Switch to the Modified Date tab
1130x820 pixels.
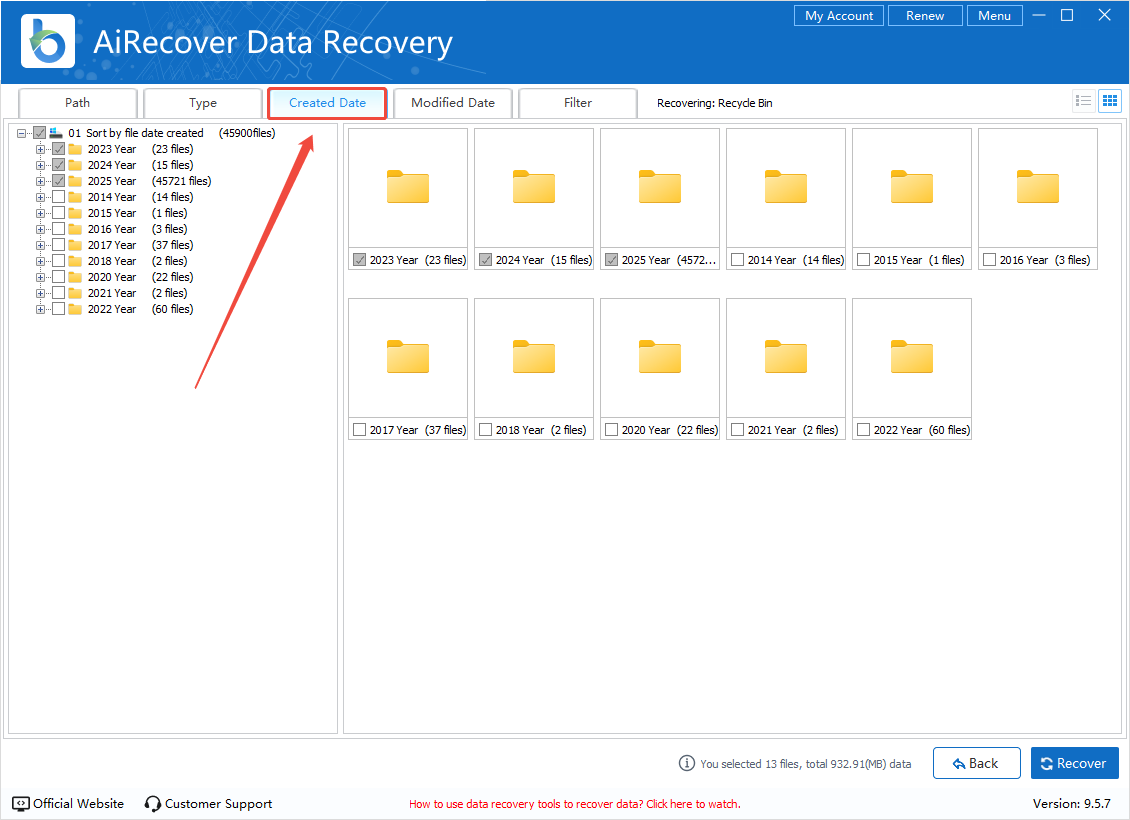tap(452, 103)
